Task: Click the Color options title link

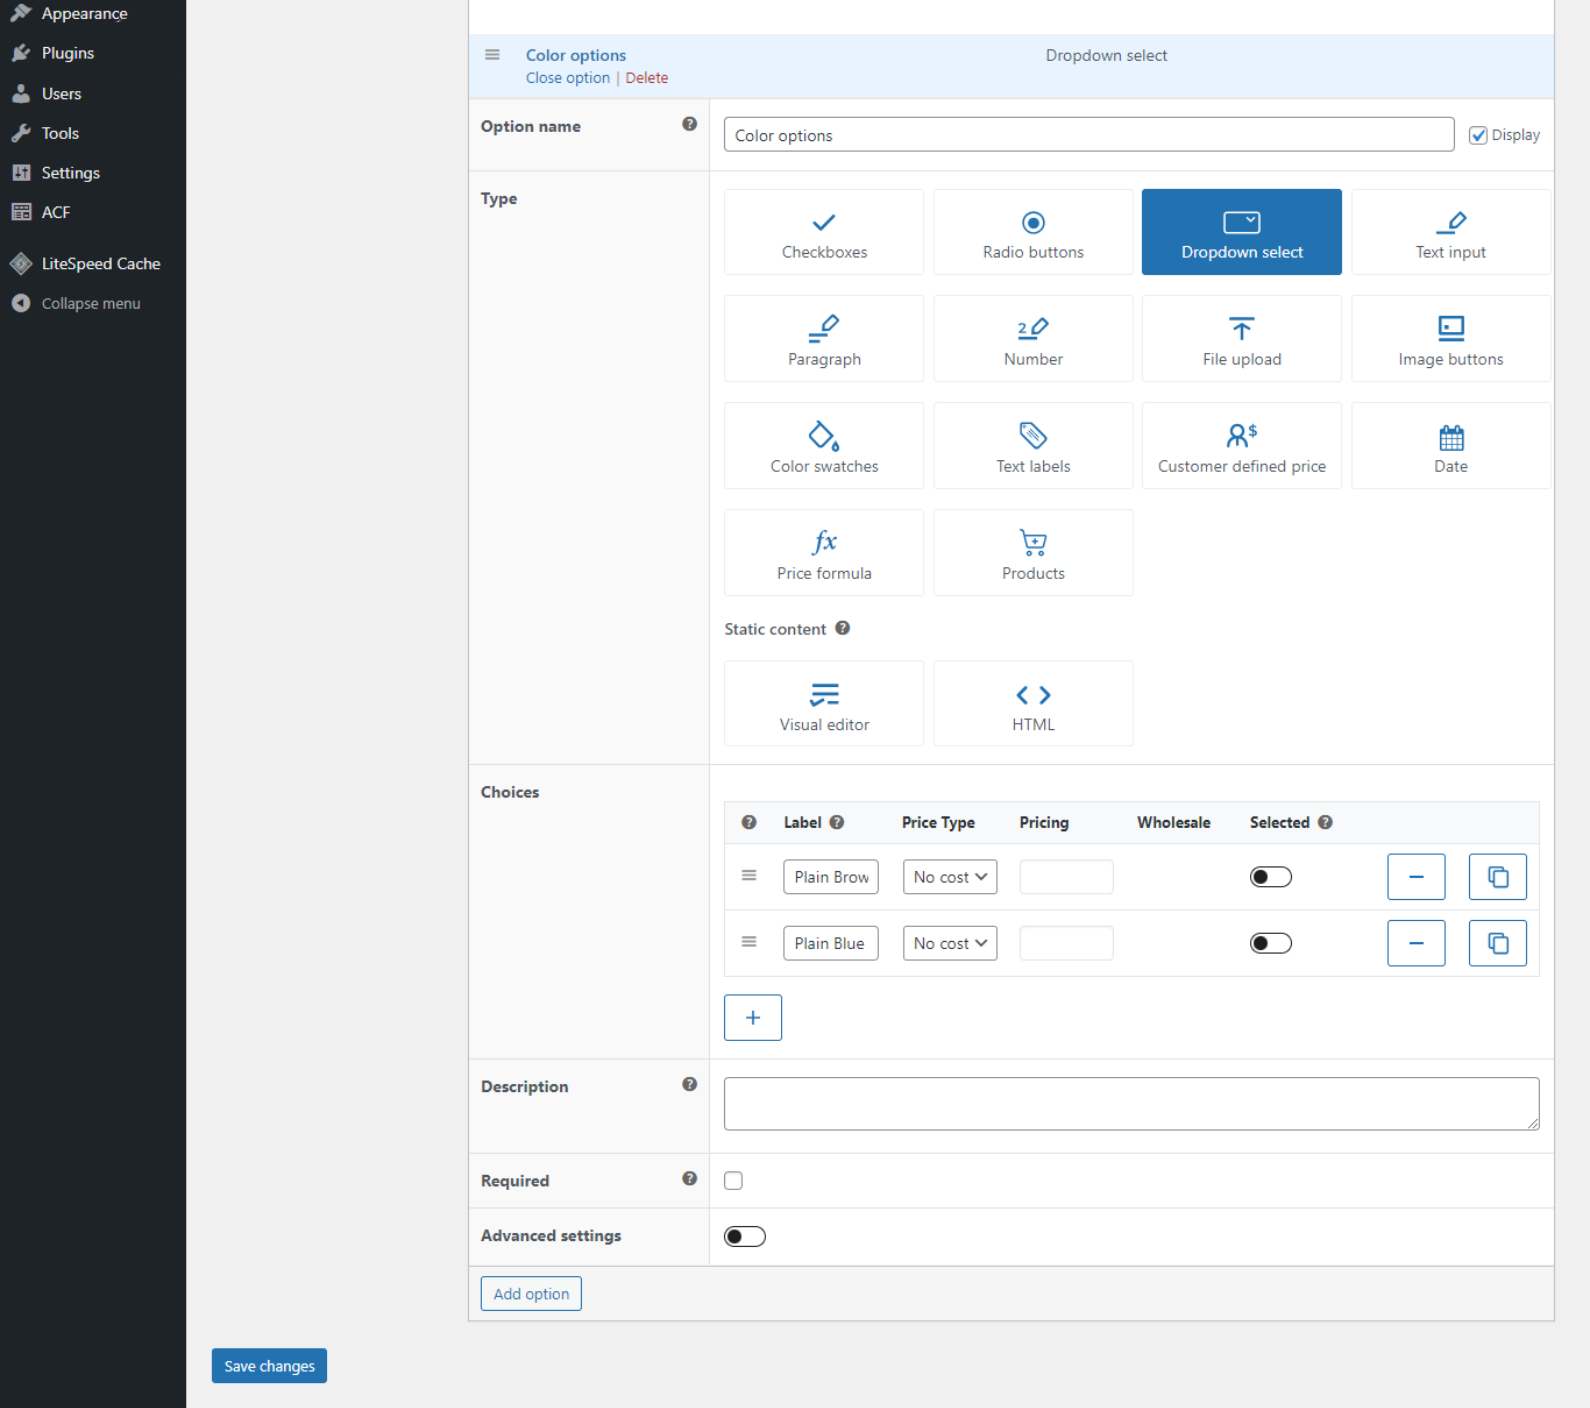Action: (x=576, y=55)
